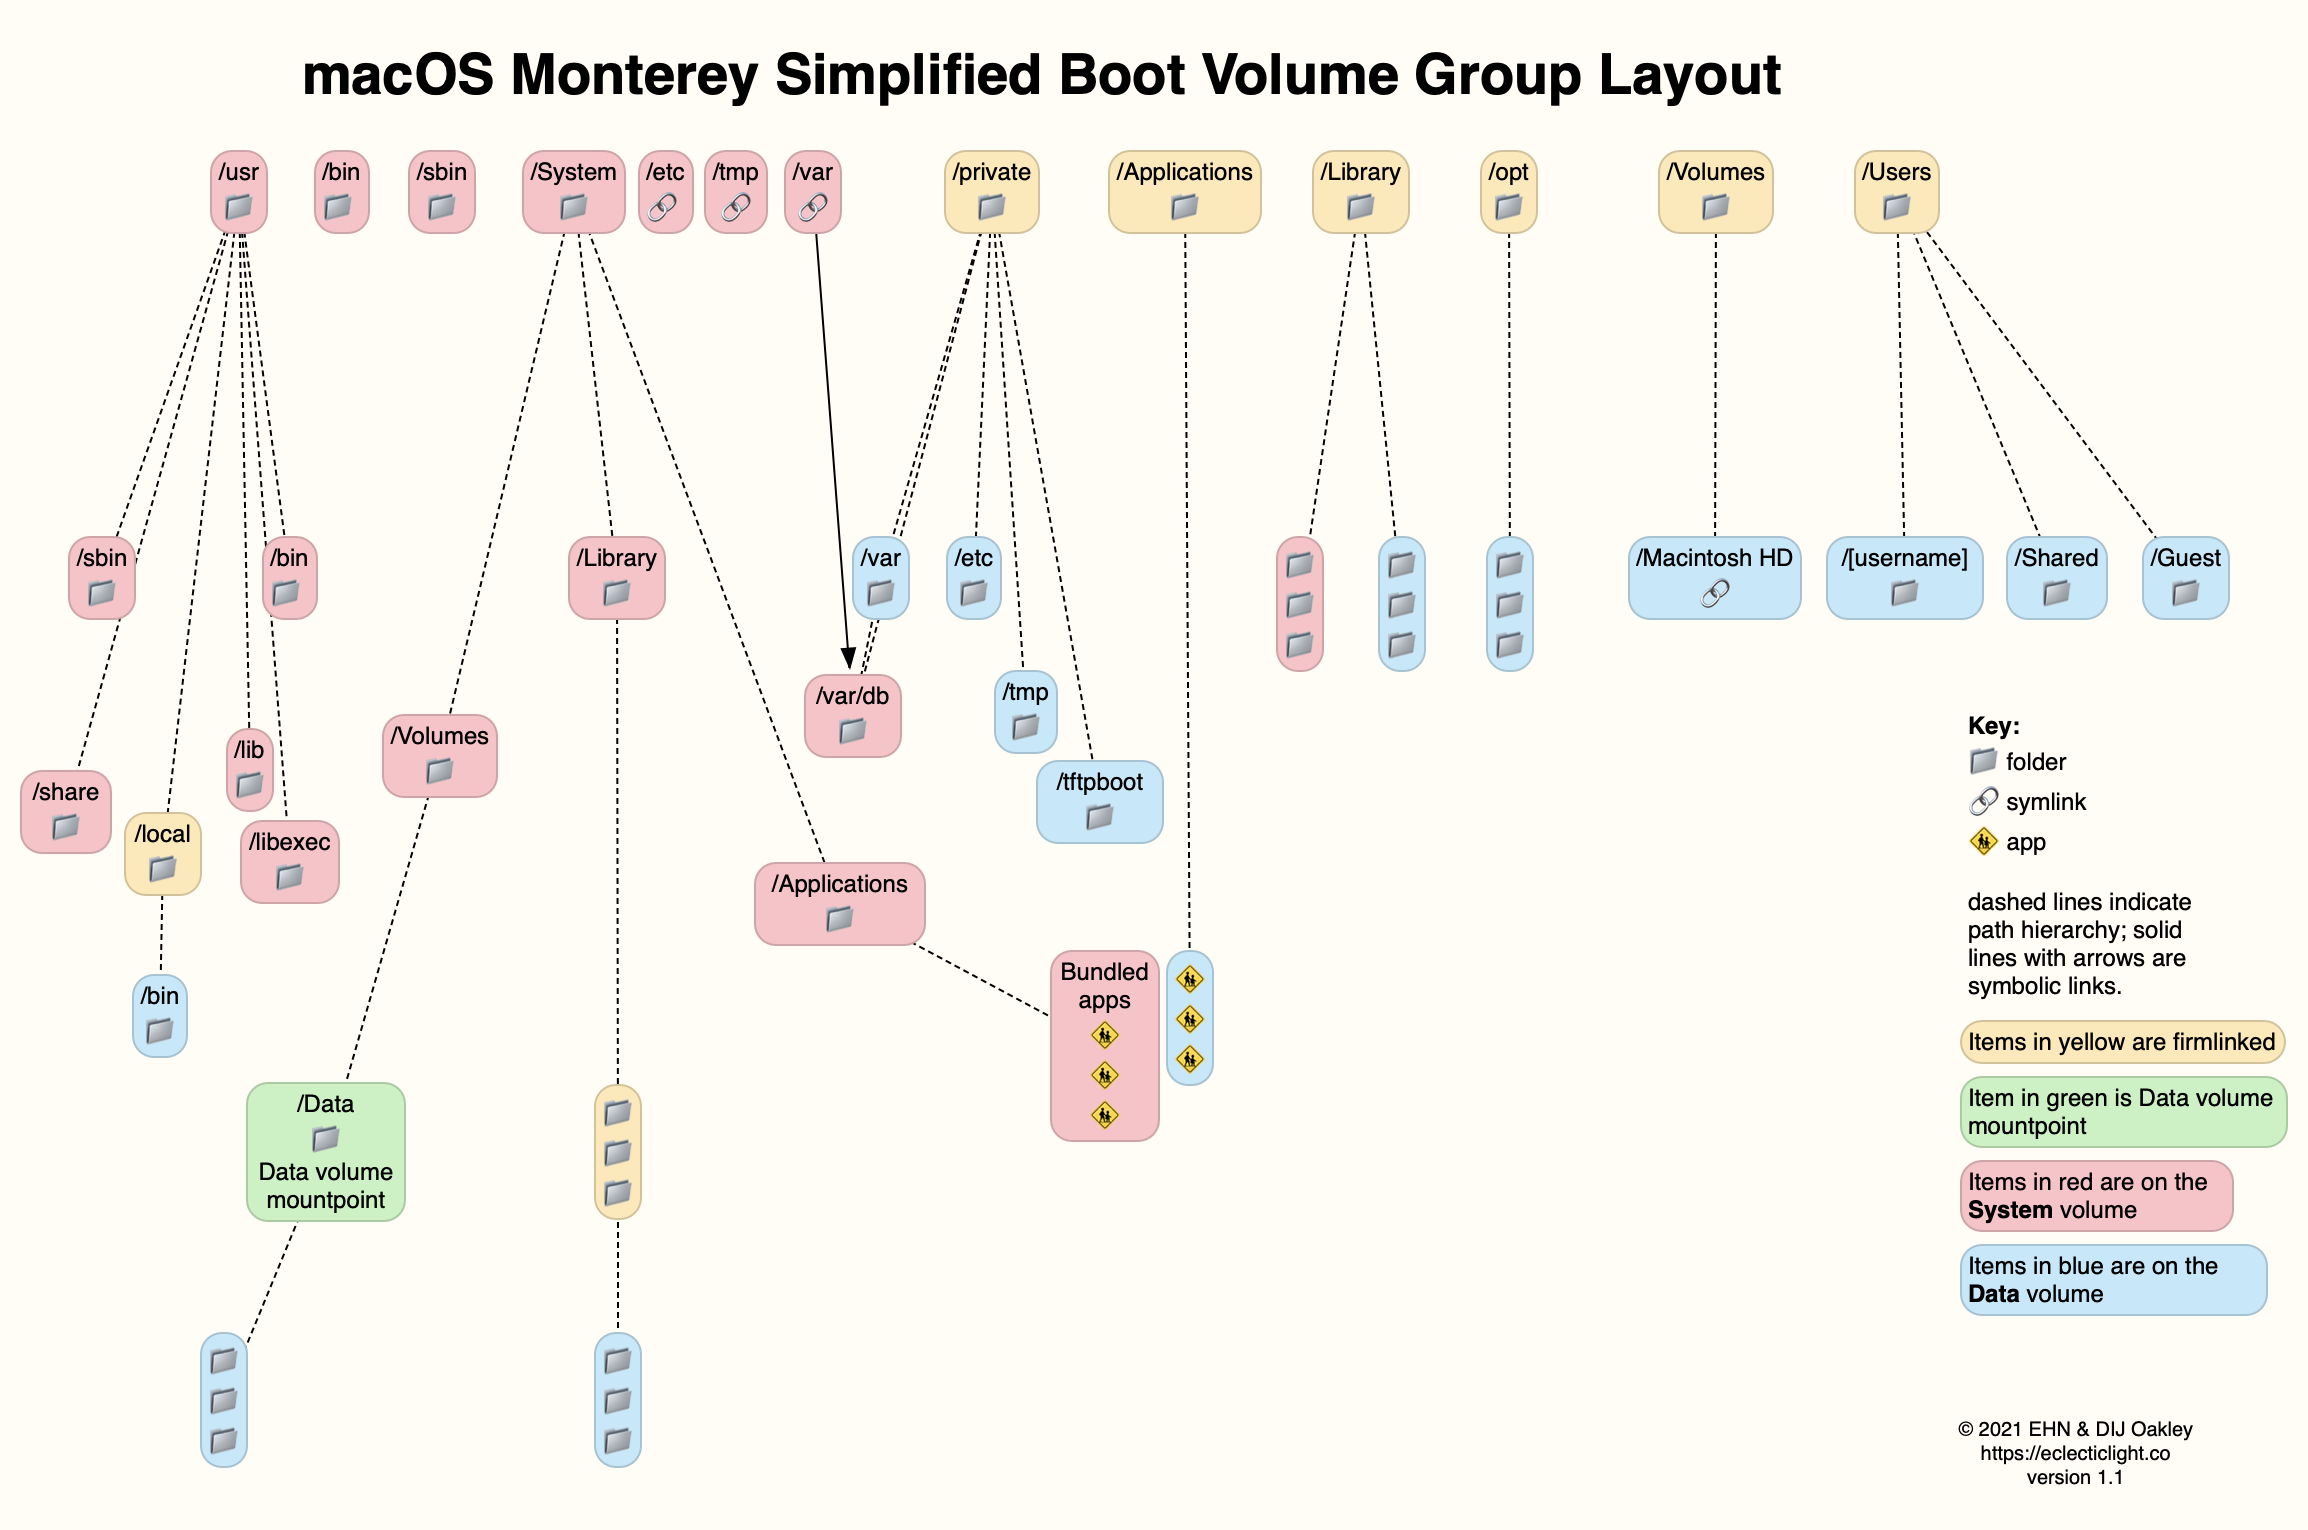This screenshot has width=2308, height=1530.
Task: Click the /Guest folder node
Action: pos(2185,577)
